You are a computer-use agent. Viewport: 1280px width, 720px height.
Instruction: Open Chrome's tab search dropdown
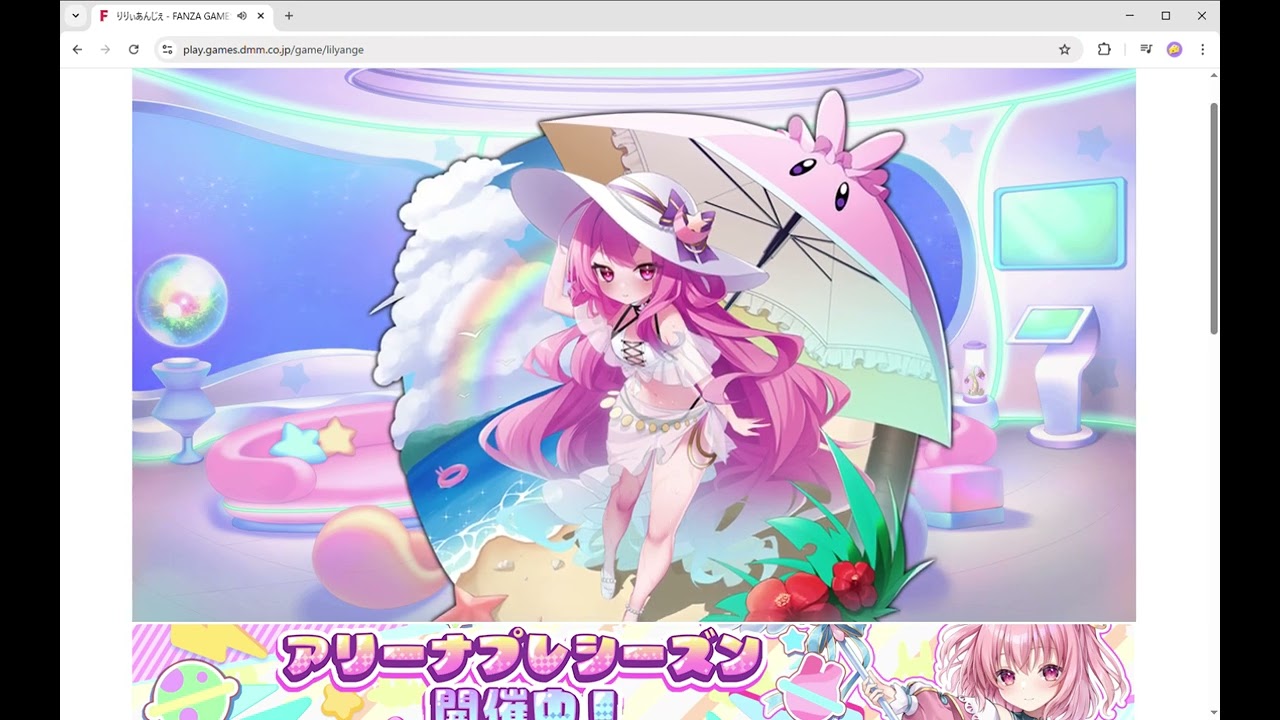pos(75,16)
